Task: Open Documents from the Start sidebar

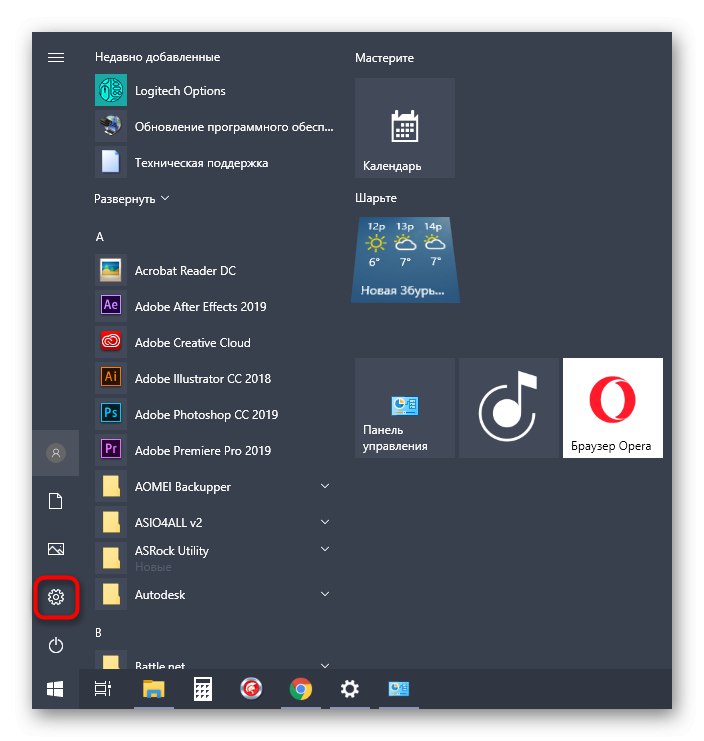Action: tap(56, 501)
